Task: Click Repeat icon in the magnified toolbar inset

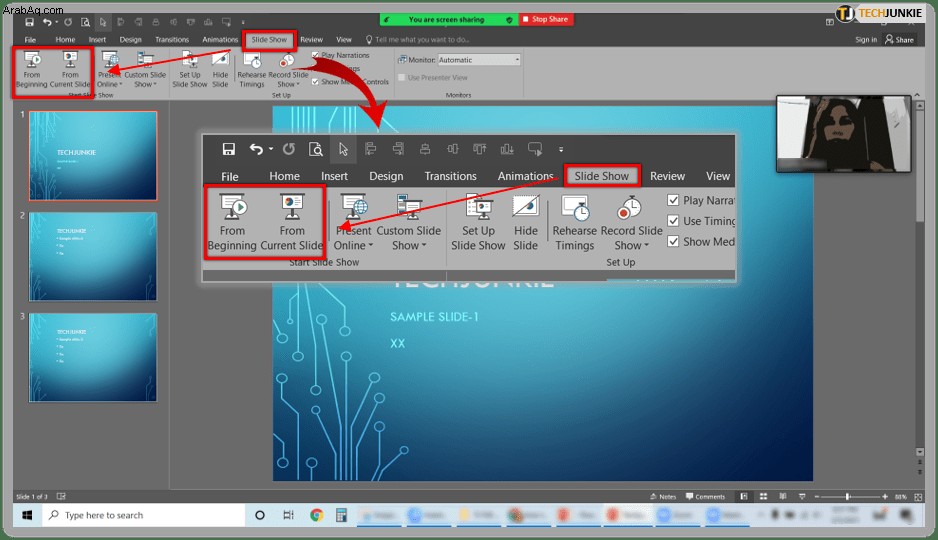Action: tap(289, 149)
